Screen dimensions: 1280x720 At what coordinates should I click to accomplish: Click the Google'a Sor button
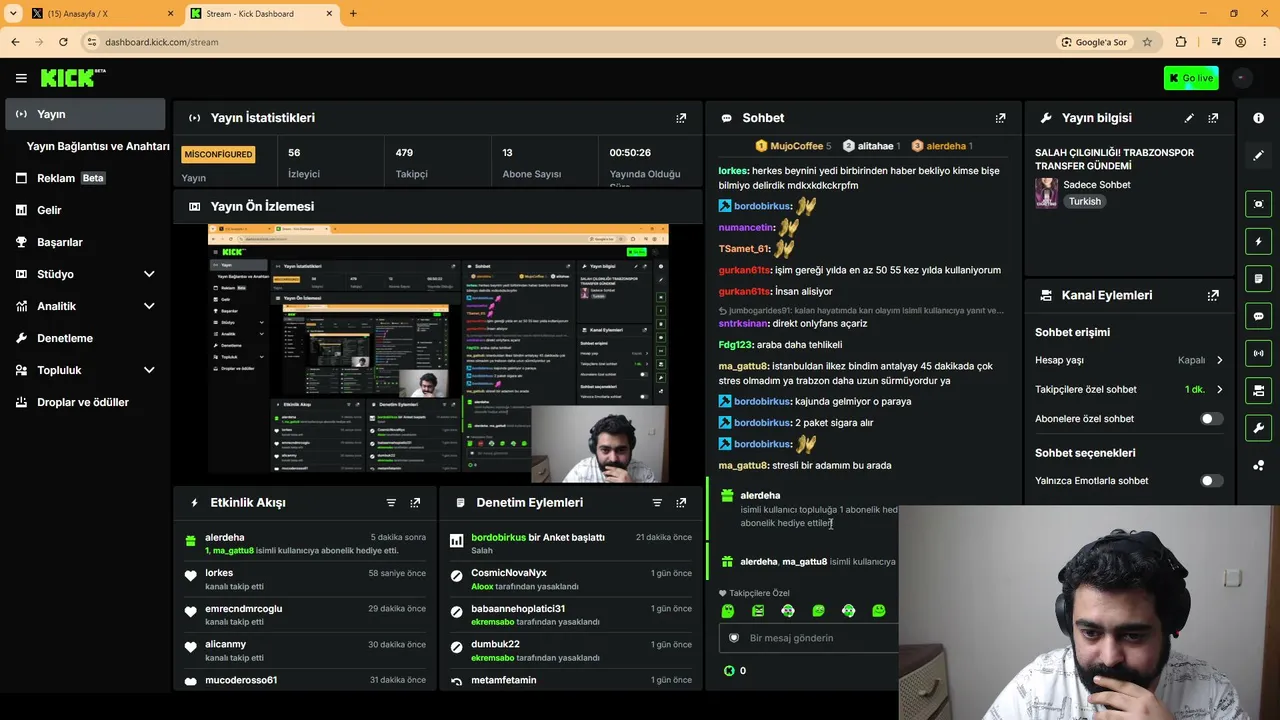click(x=1094, y=42)
